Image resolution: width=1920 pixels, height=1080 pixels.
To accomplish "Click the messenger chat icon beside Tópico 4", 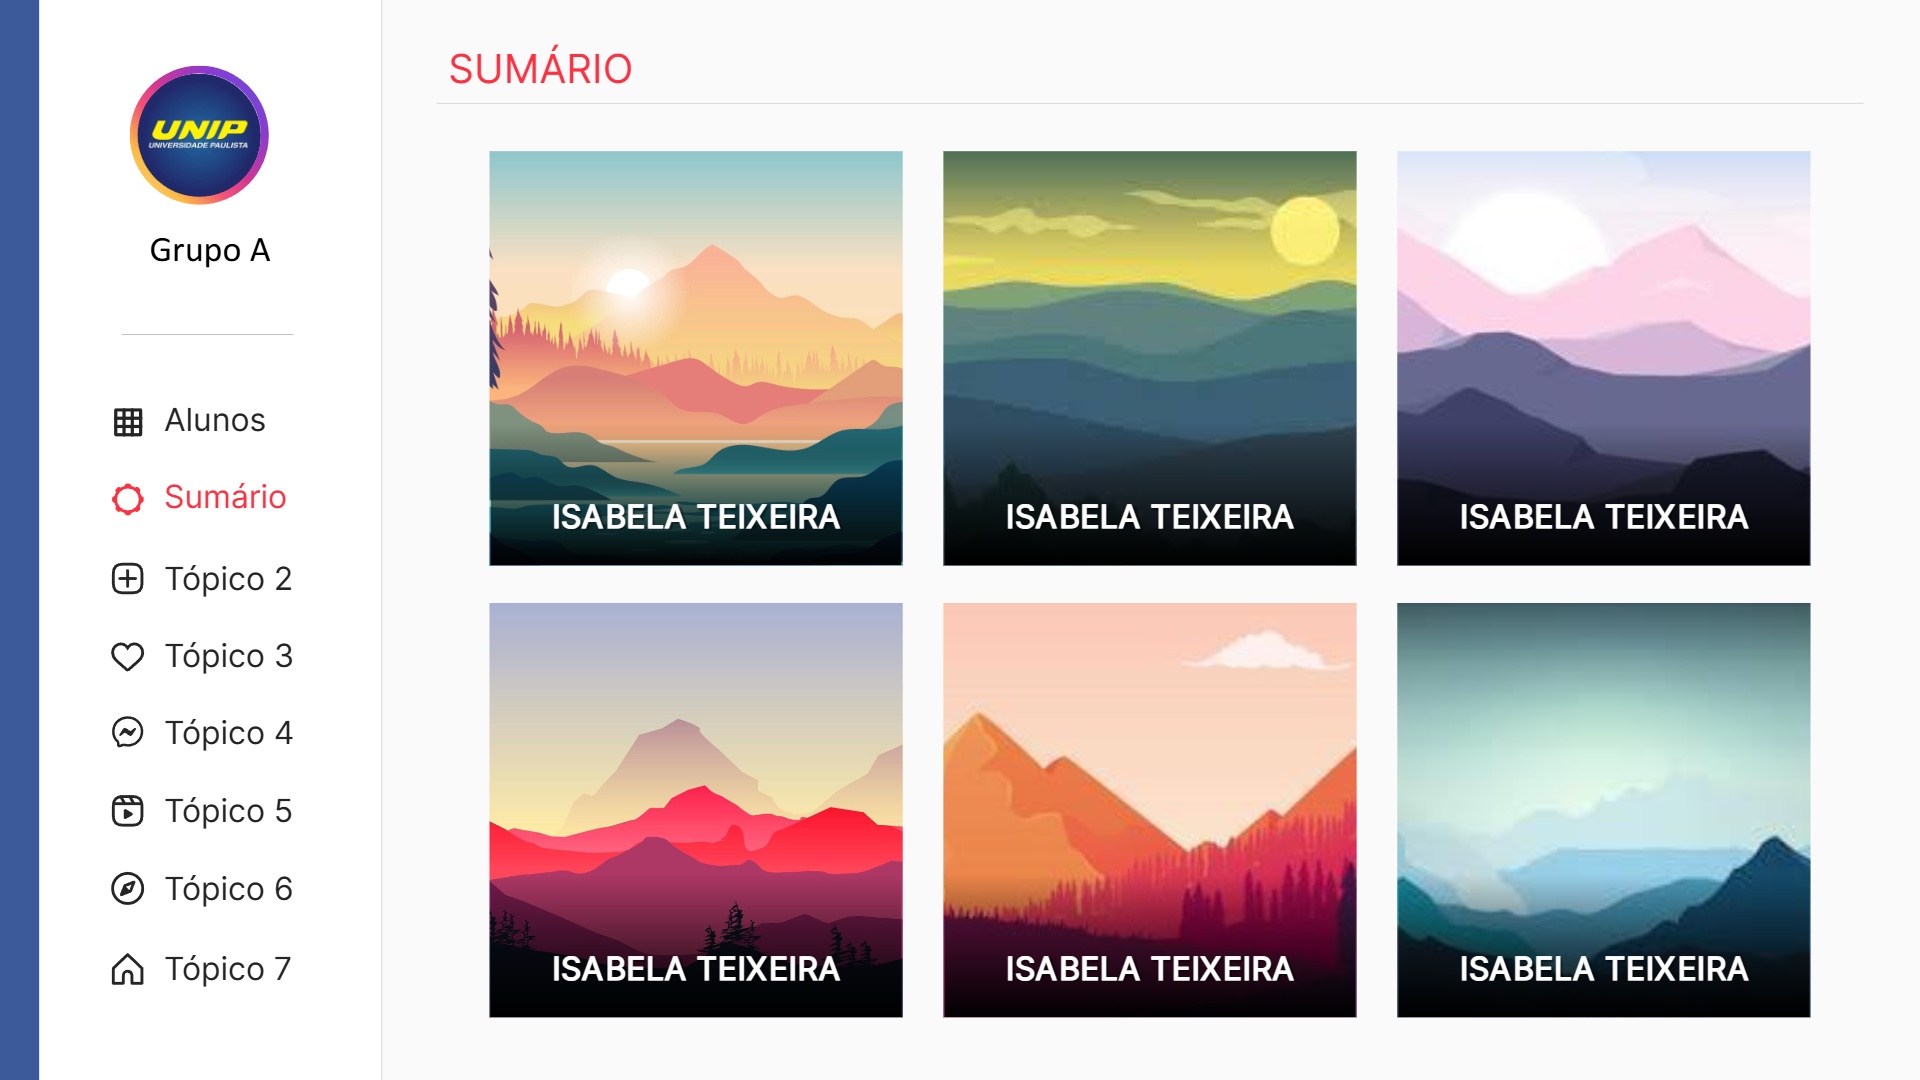I will click(x=128, y=733).
